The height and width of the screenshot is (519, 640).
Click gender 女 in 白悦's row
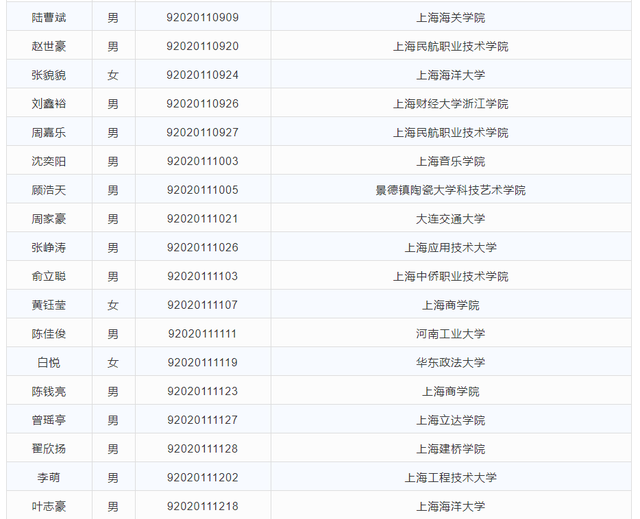113,362
